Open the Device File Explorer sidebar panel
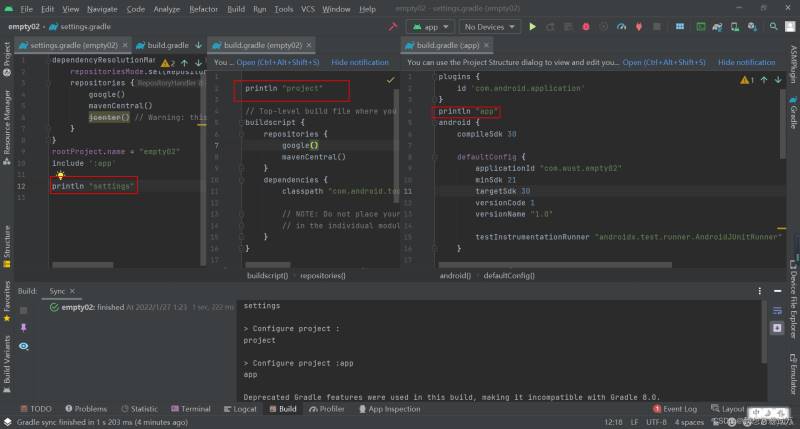The width and height of the screenshot is (800, 429). tap(793, 299)
